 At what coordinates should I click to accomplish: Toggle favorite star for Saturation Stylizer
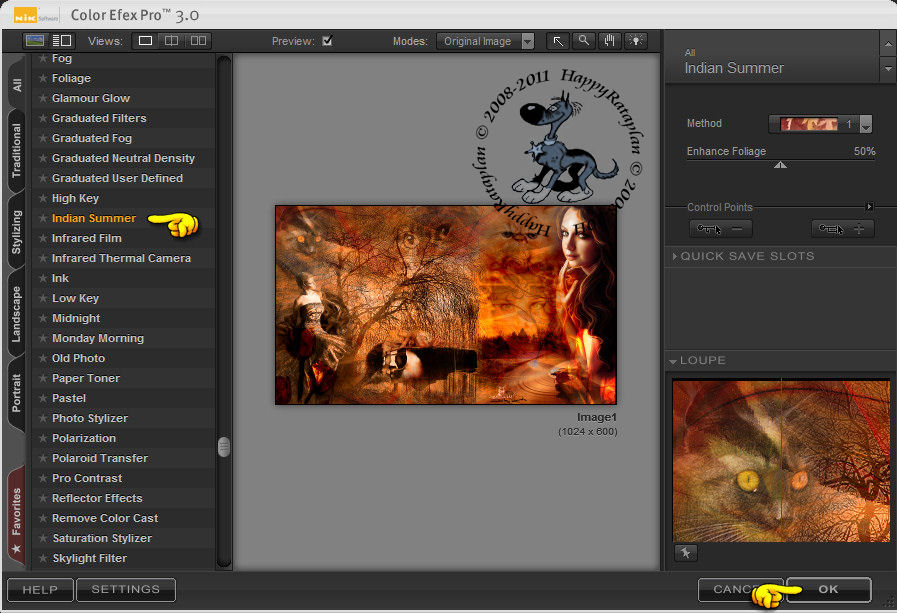pyautogui.click(x=43, y=538)
